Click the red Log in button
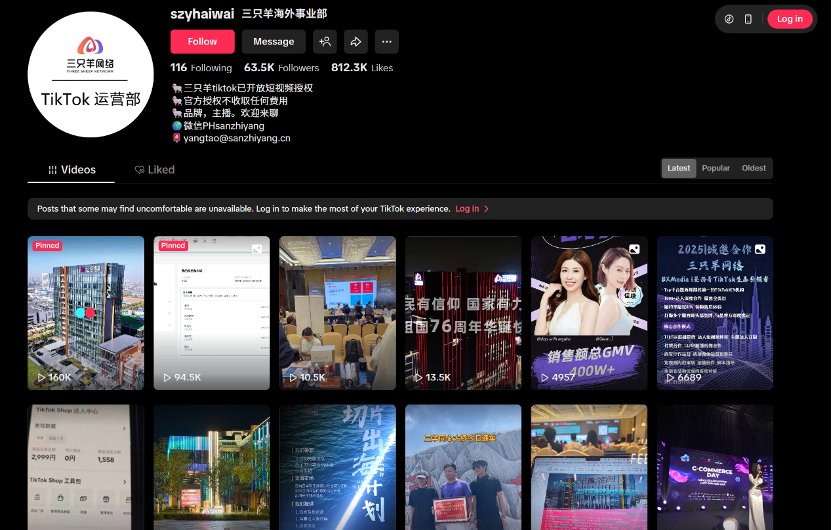 [789, 19]
